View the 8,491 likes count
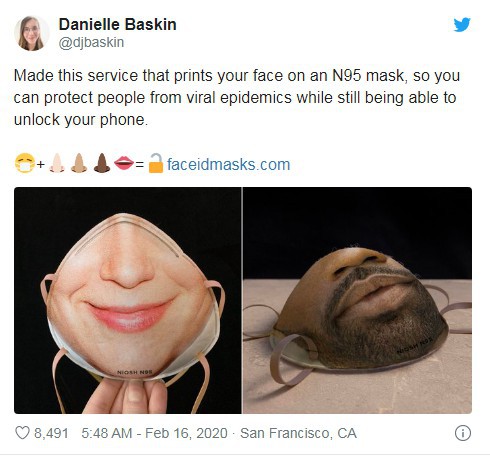 click(x=51, y=433)
